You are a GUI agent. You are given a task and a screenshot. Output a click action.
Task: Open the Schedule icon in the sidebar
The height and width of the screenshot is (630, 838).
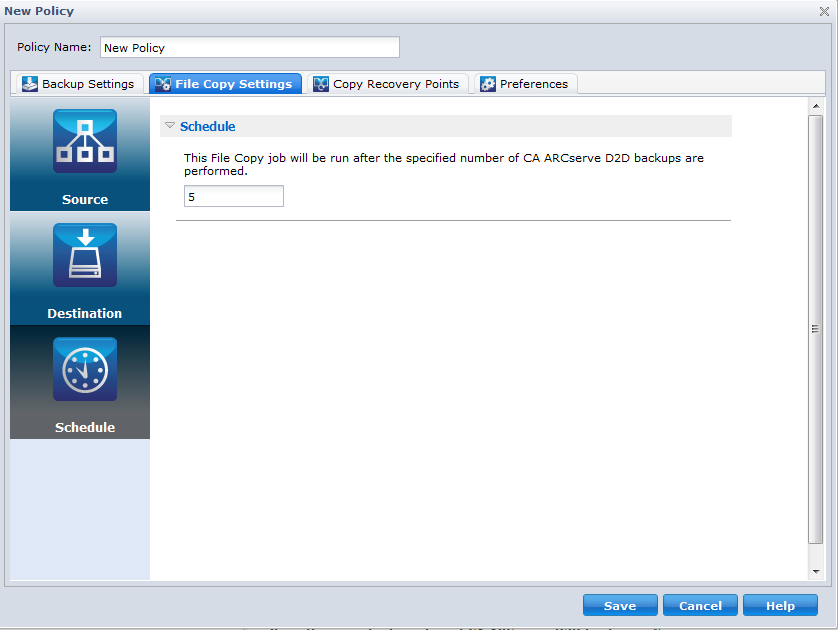85,368
